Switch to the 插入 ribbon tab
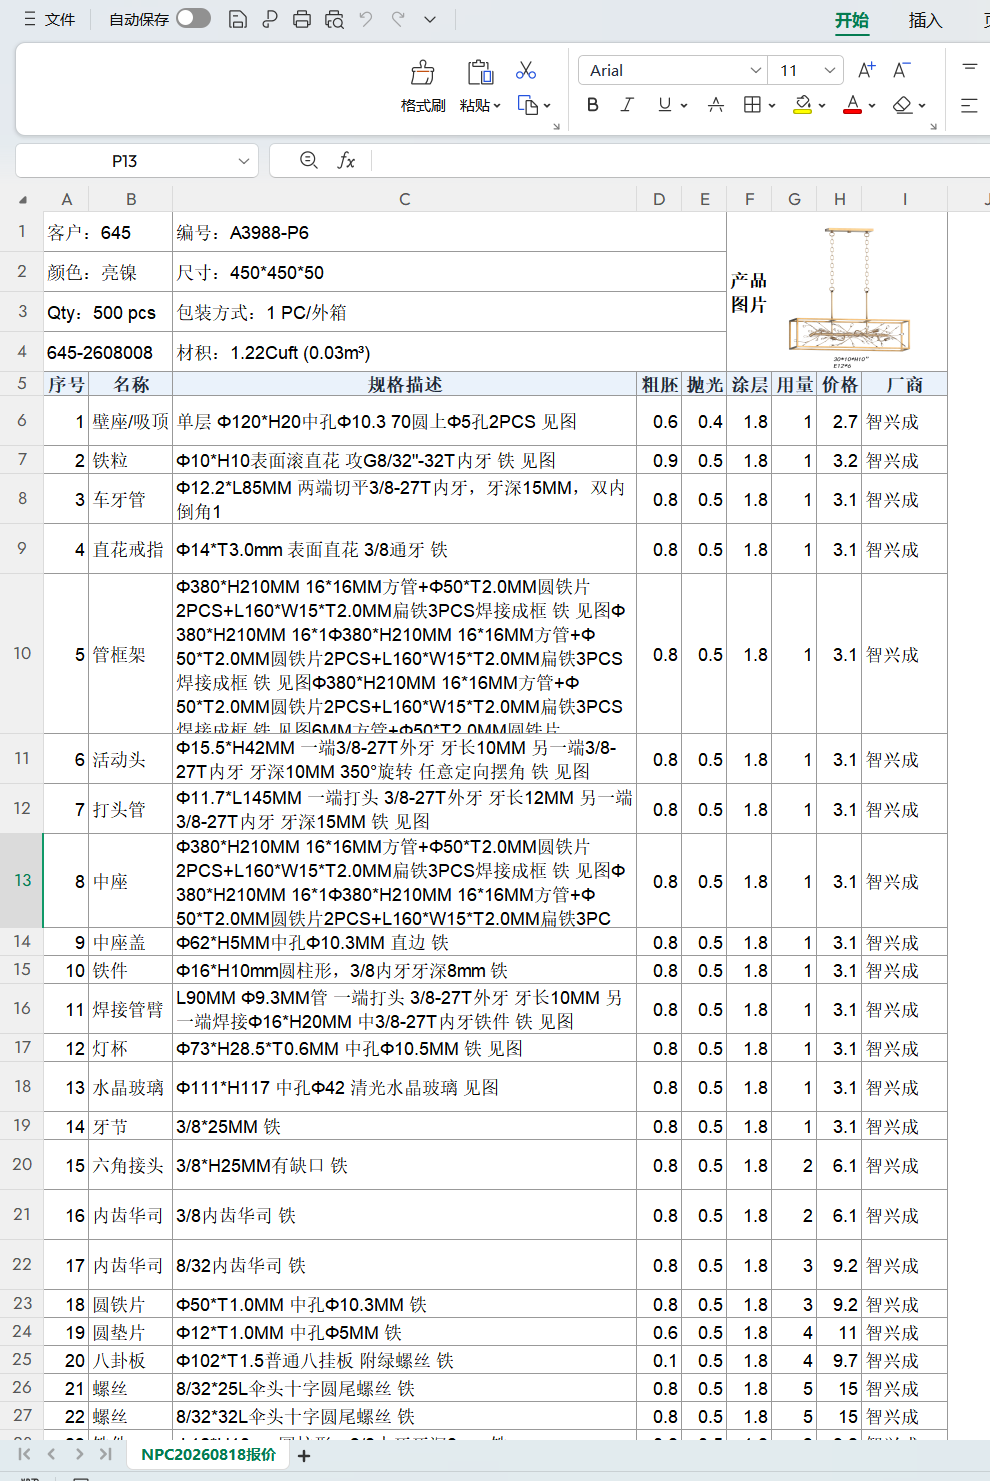The height and width of the screenshot is (1481, 990). (925, 20)
